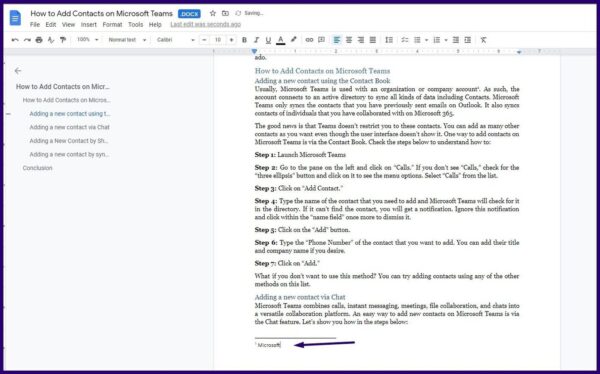Click the 'Last edit was seconds ago' link

(205, 24)
